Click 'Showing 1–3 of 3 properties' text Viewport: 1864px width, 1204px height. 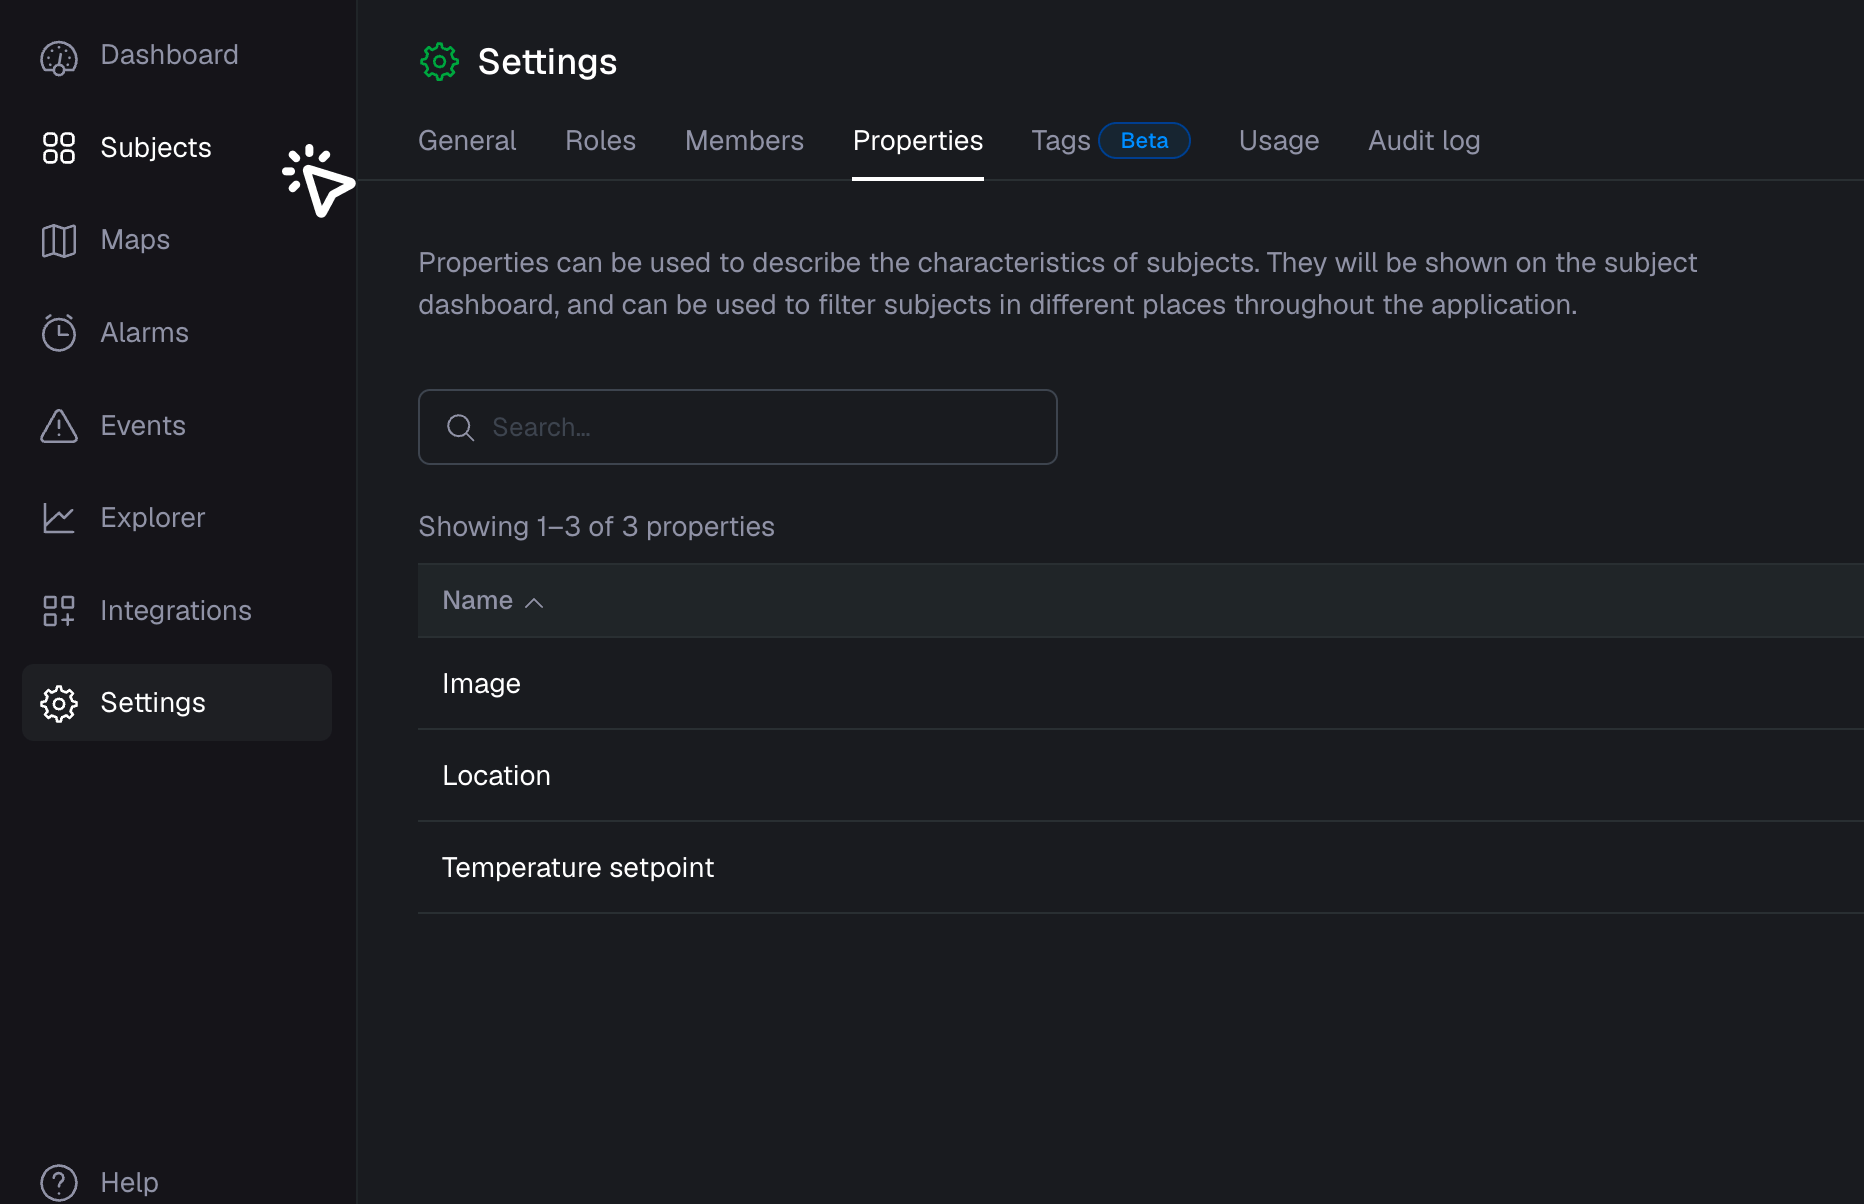click(596, 527)
